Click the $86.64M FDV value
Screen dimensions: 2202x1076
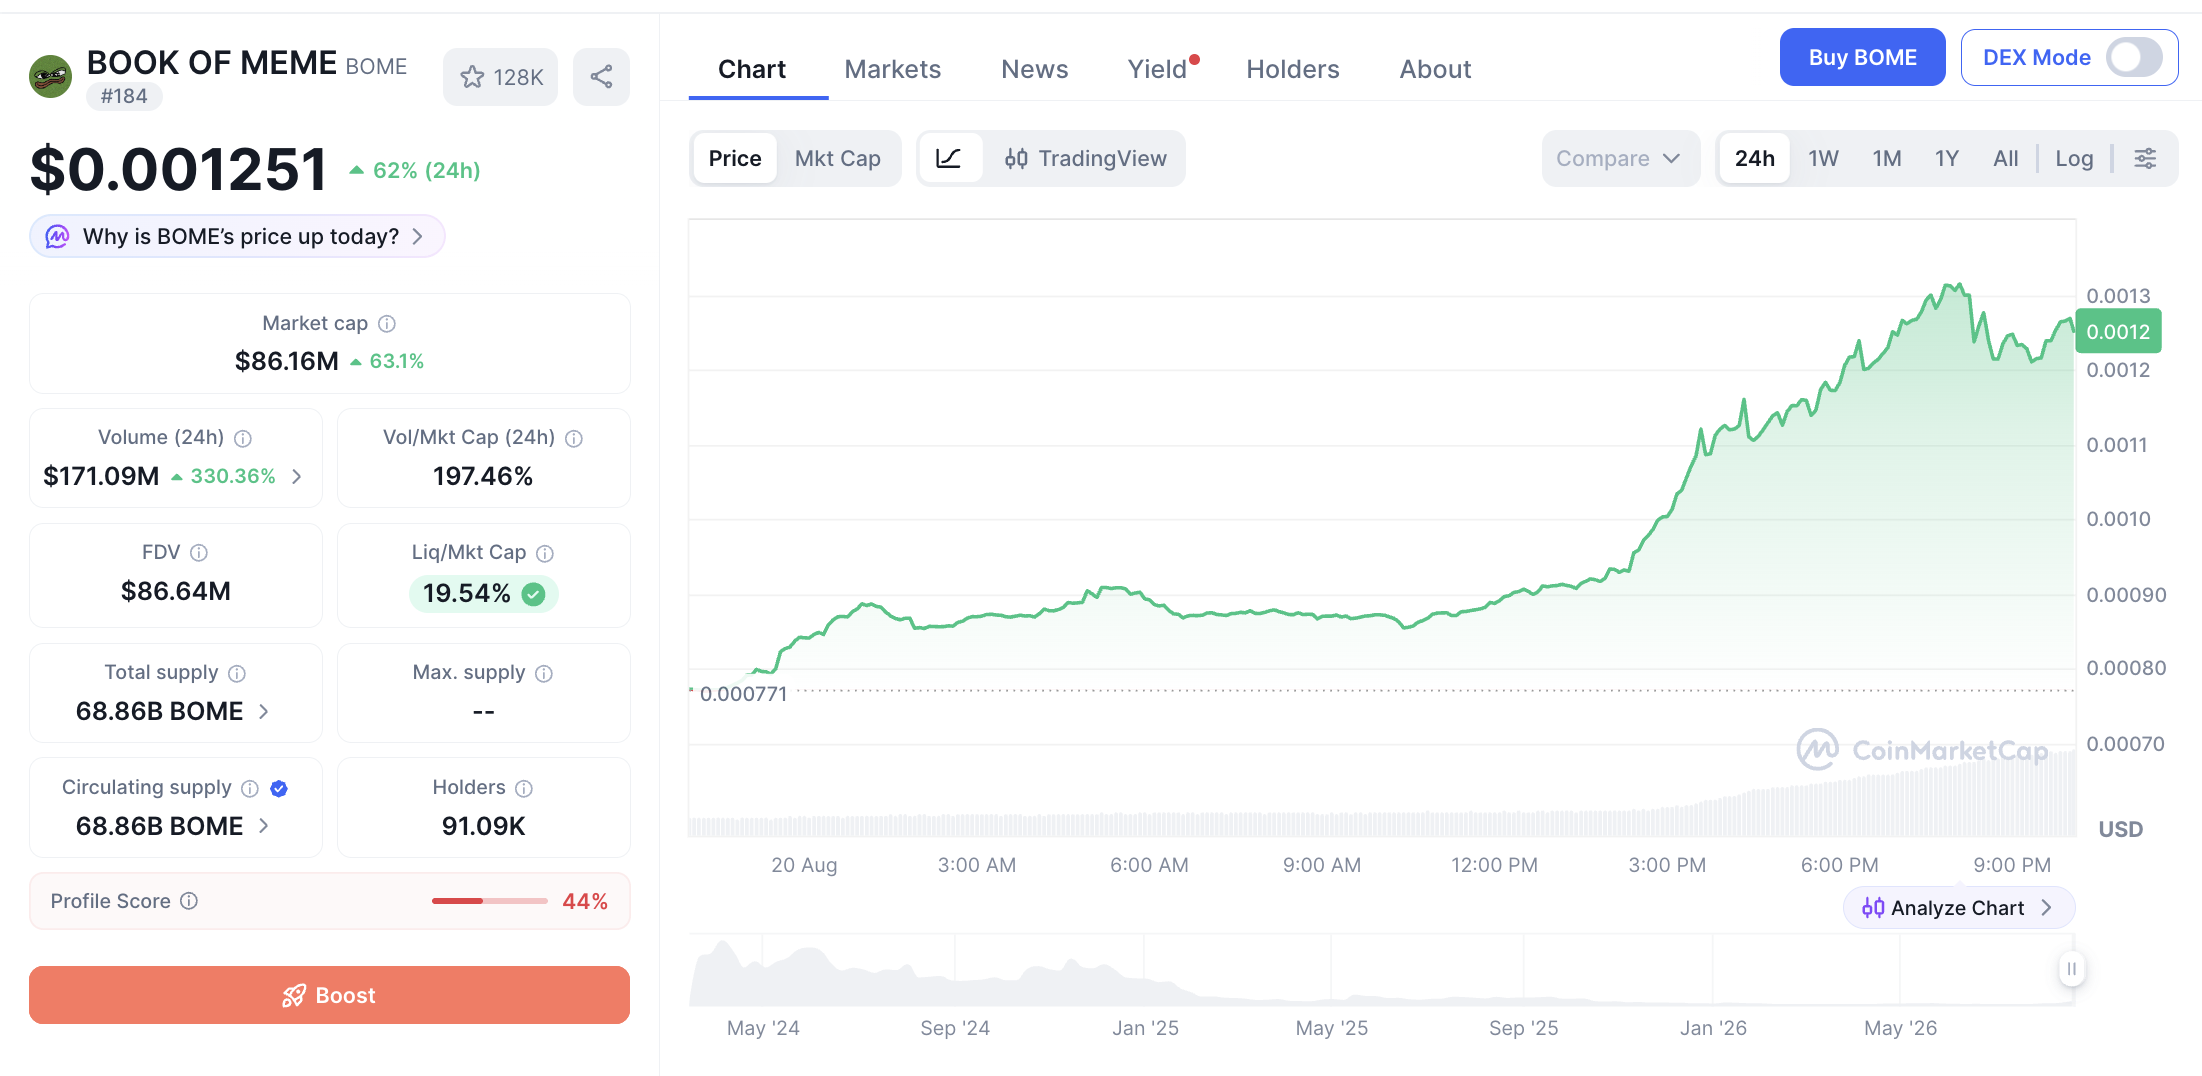click(176, 591)
